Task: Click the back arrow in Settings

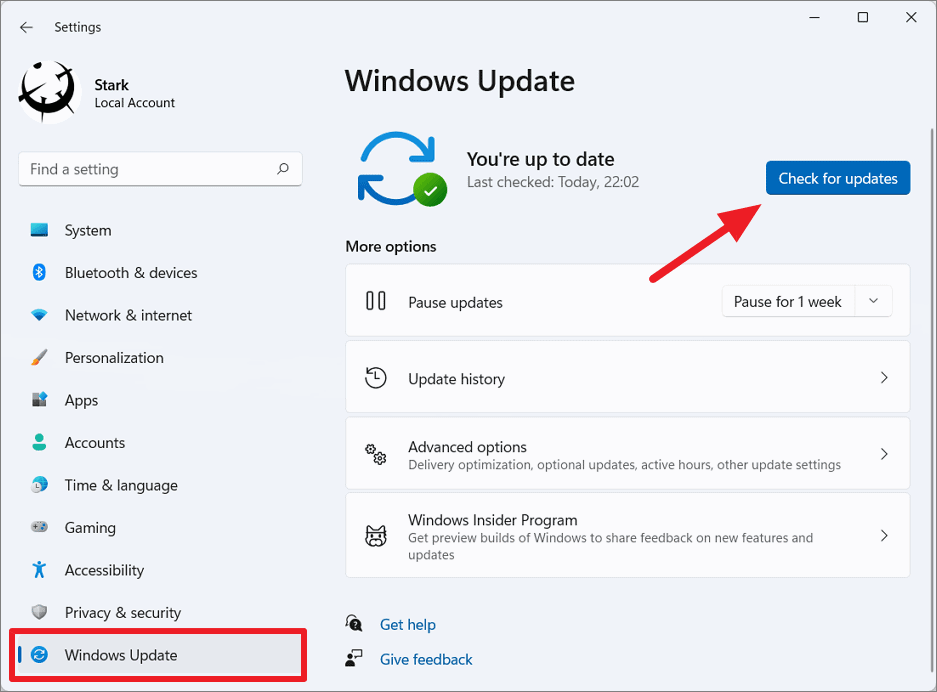Action: click(26, 27)
